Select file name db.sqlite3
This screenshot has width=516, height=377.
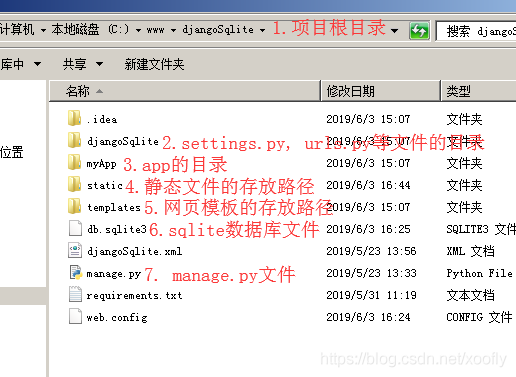pos(117,229)
